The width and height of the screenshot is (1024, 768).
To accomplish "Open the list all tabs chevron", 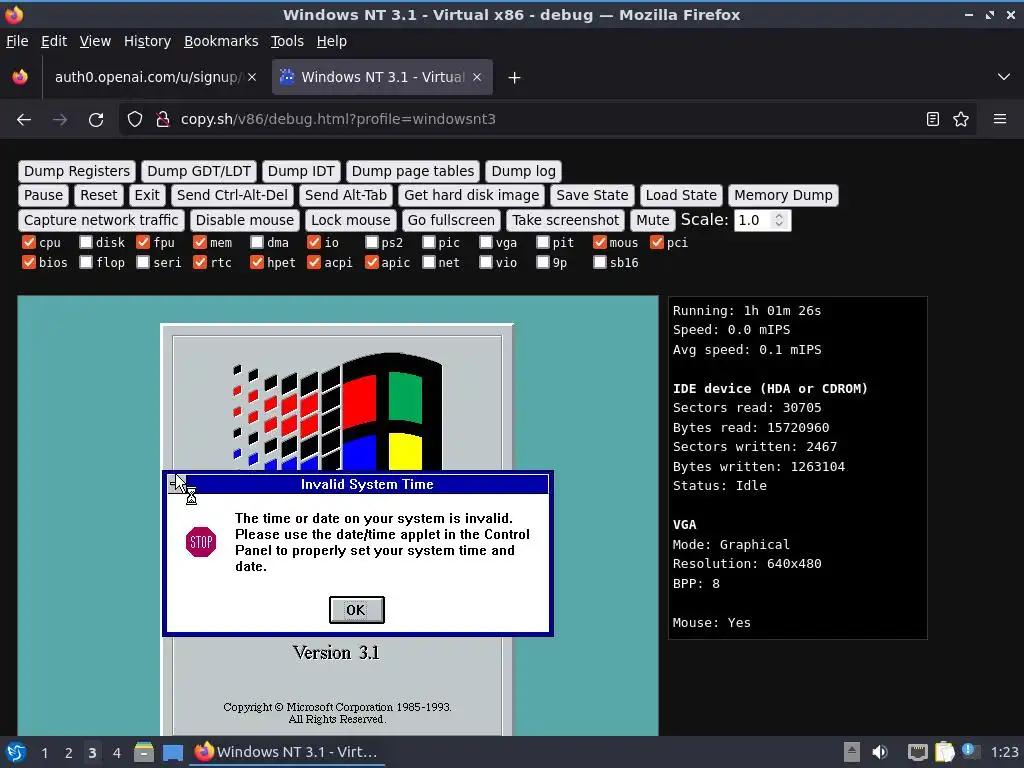I will [1004, 77].
